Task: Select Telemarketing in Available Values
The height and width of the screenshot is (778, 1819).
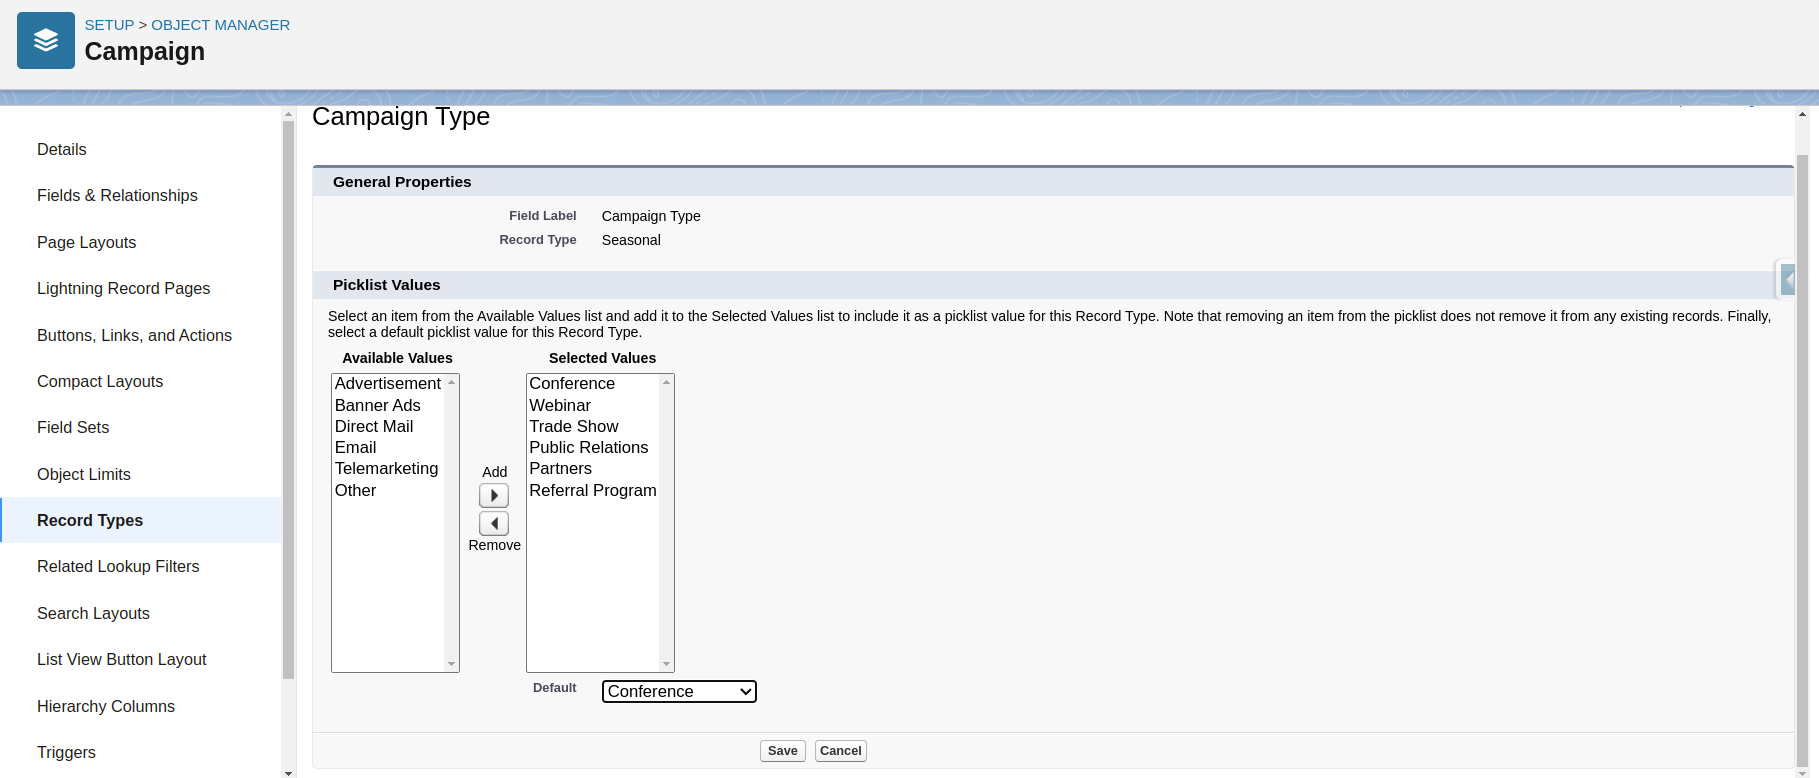Action: tap(387, 468)
